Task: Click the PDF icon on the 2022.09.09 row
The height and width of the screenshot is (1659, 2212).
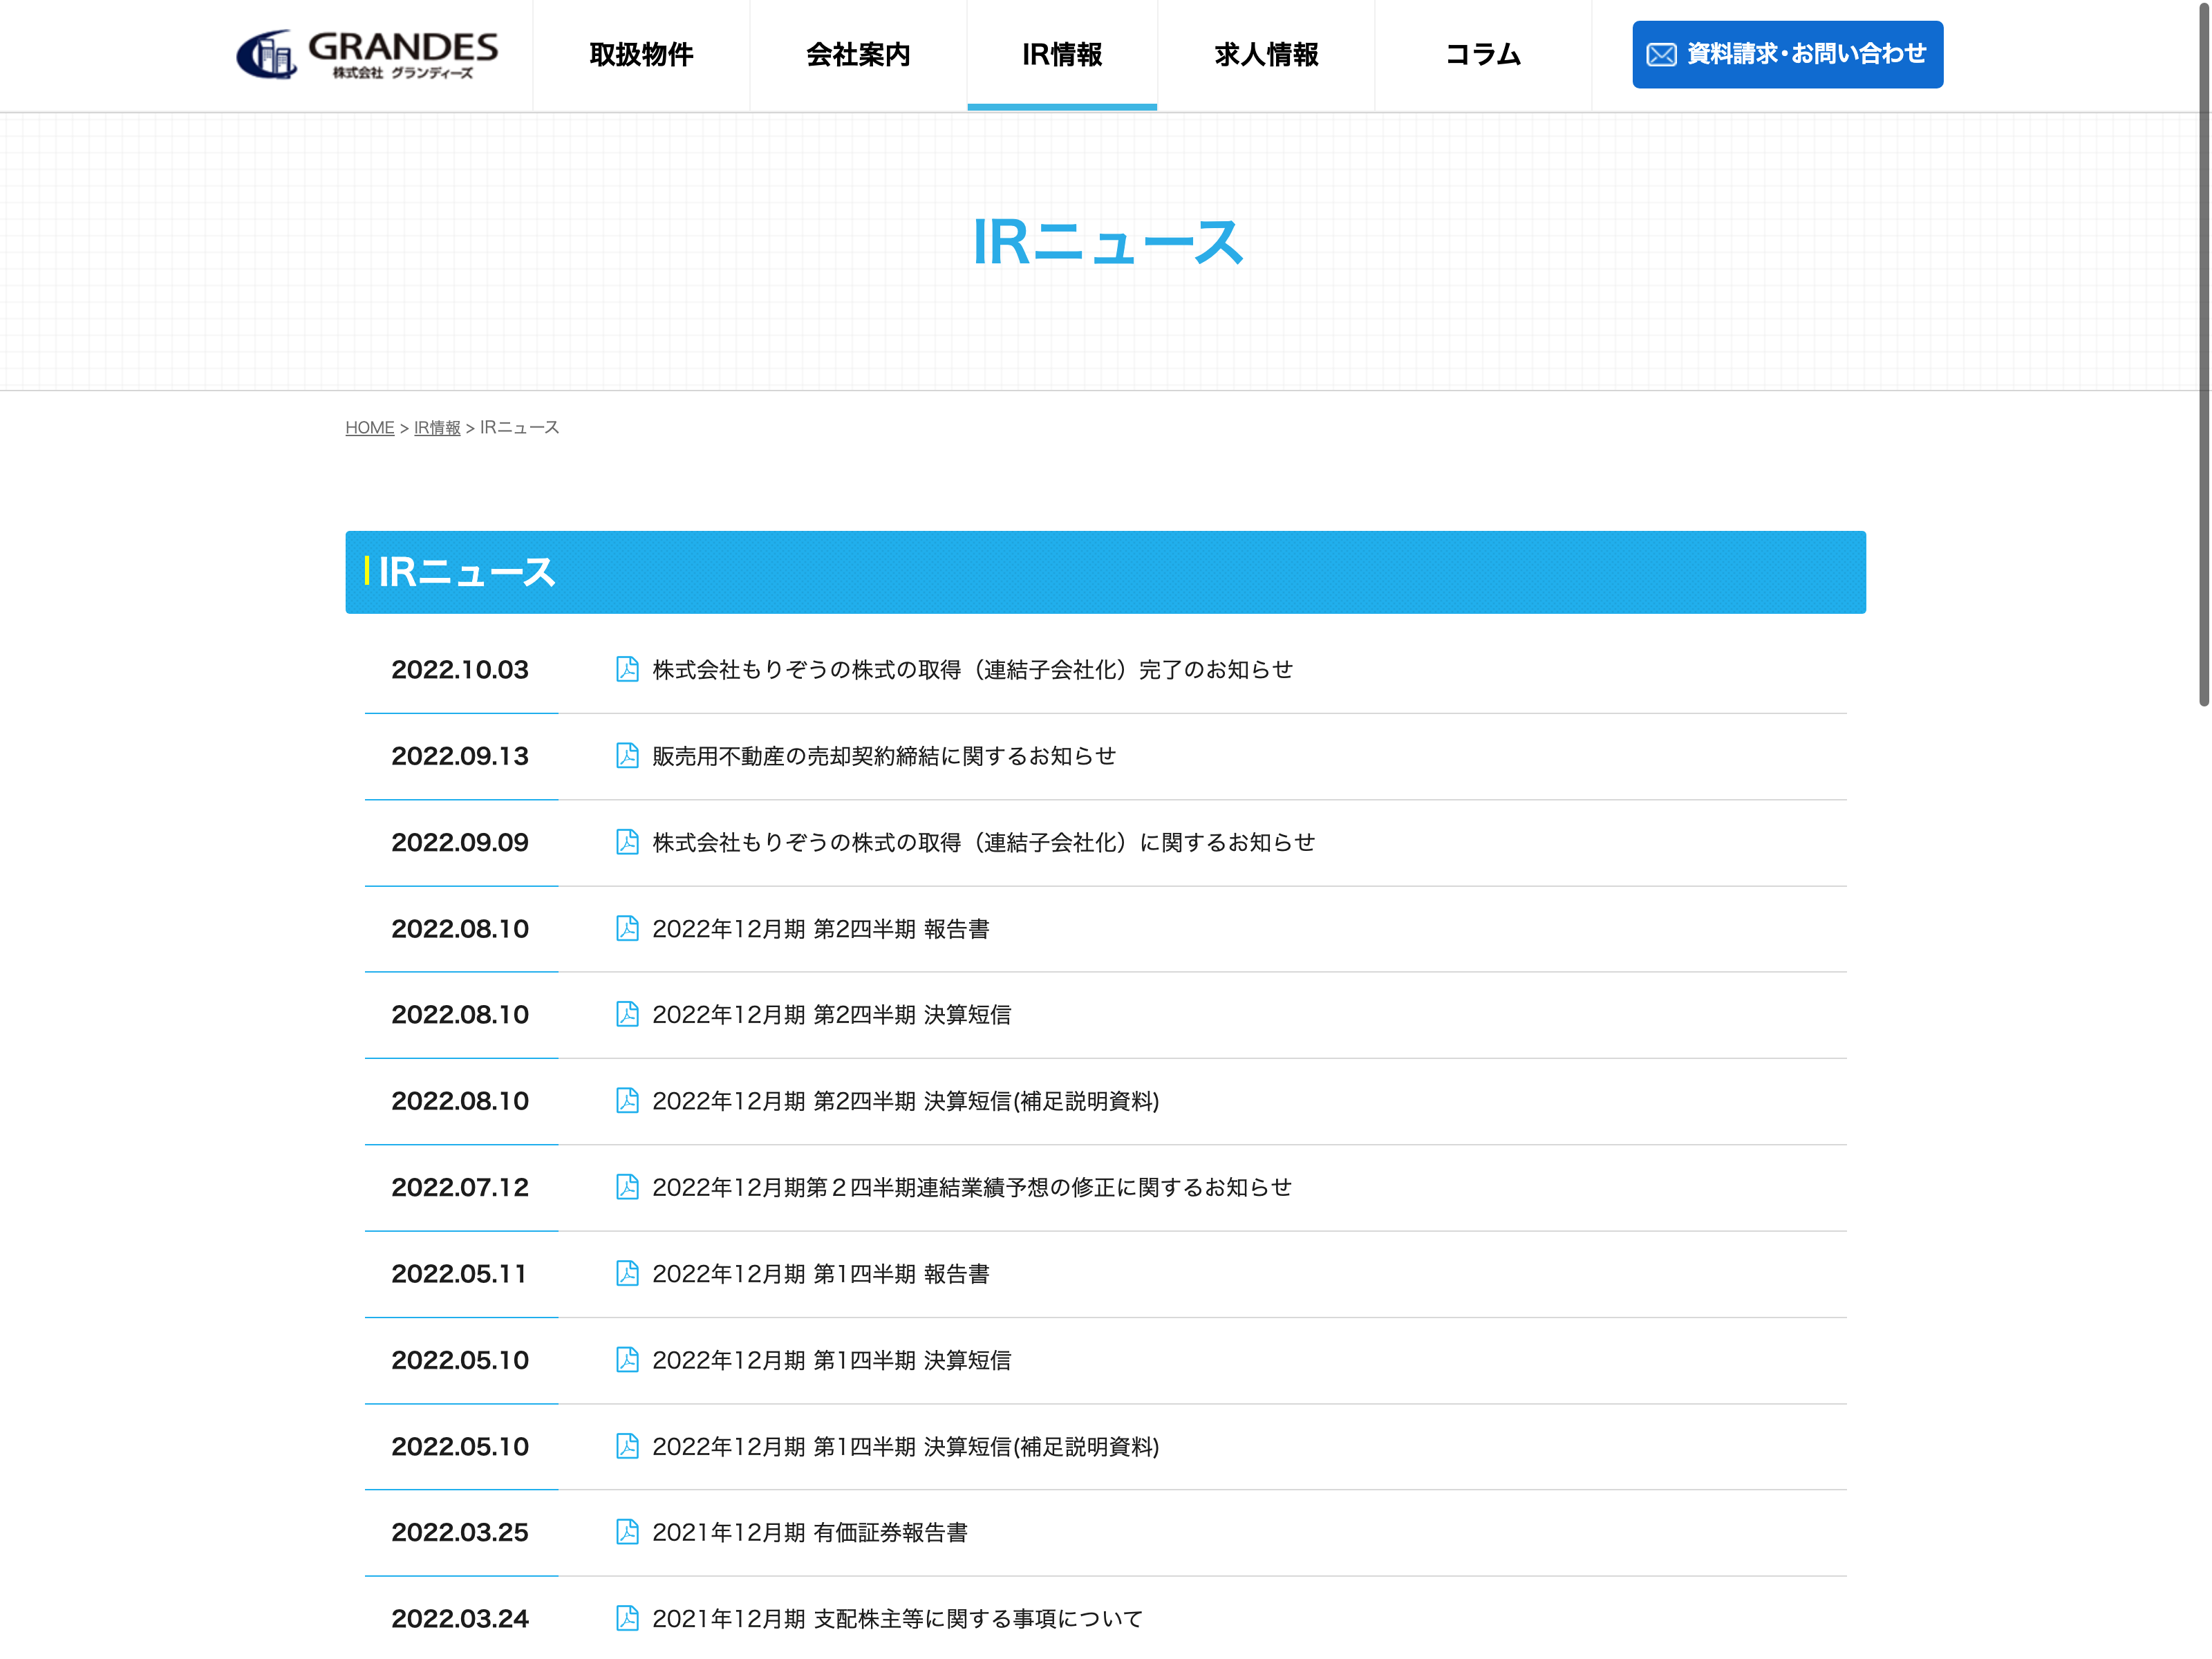Action: click(x=627, y=842)
